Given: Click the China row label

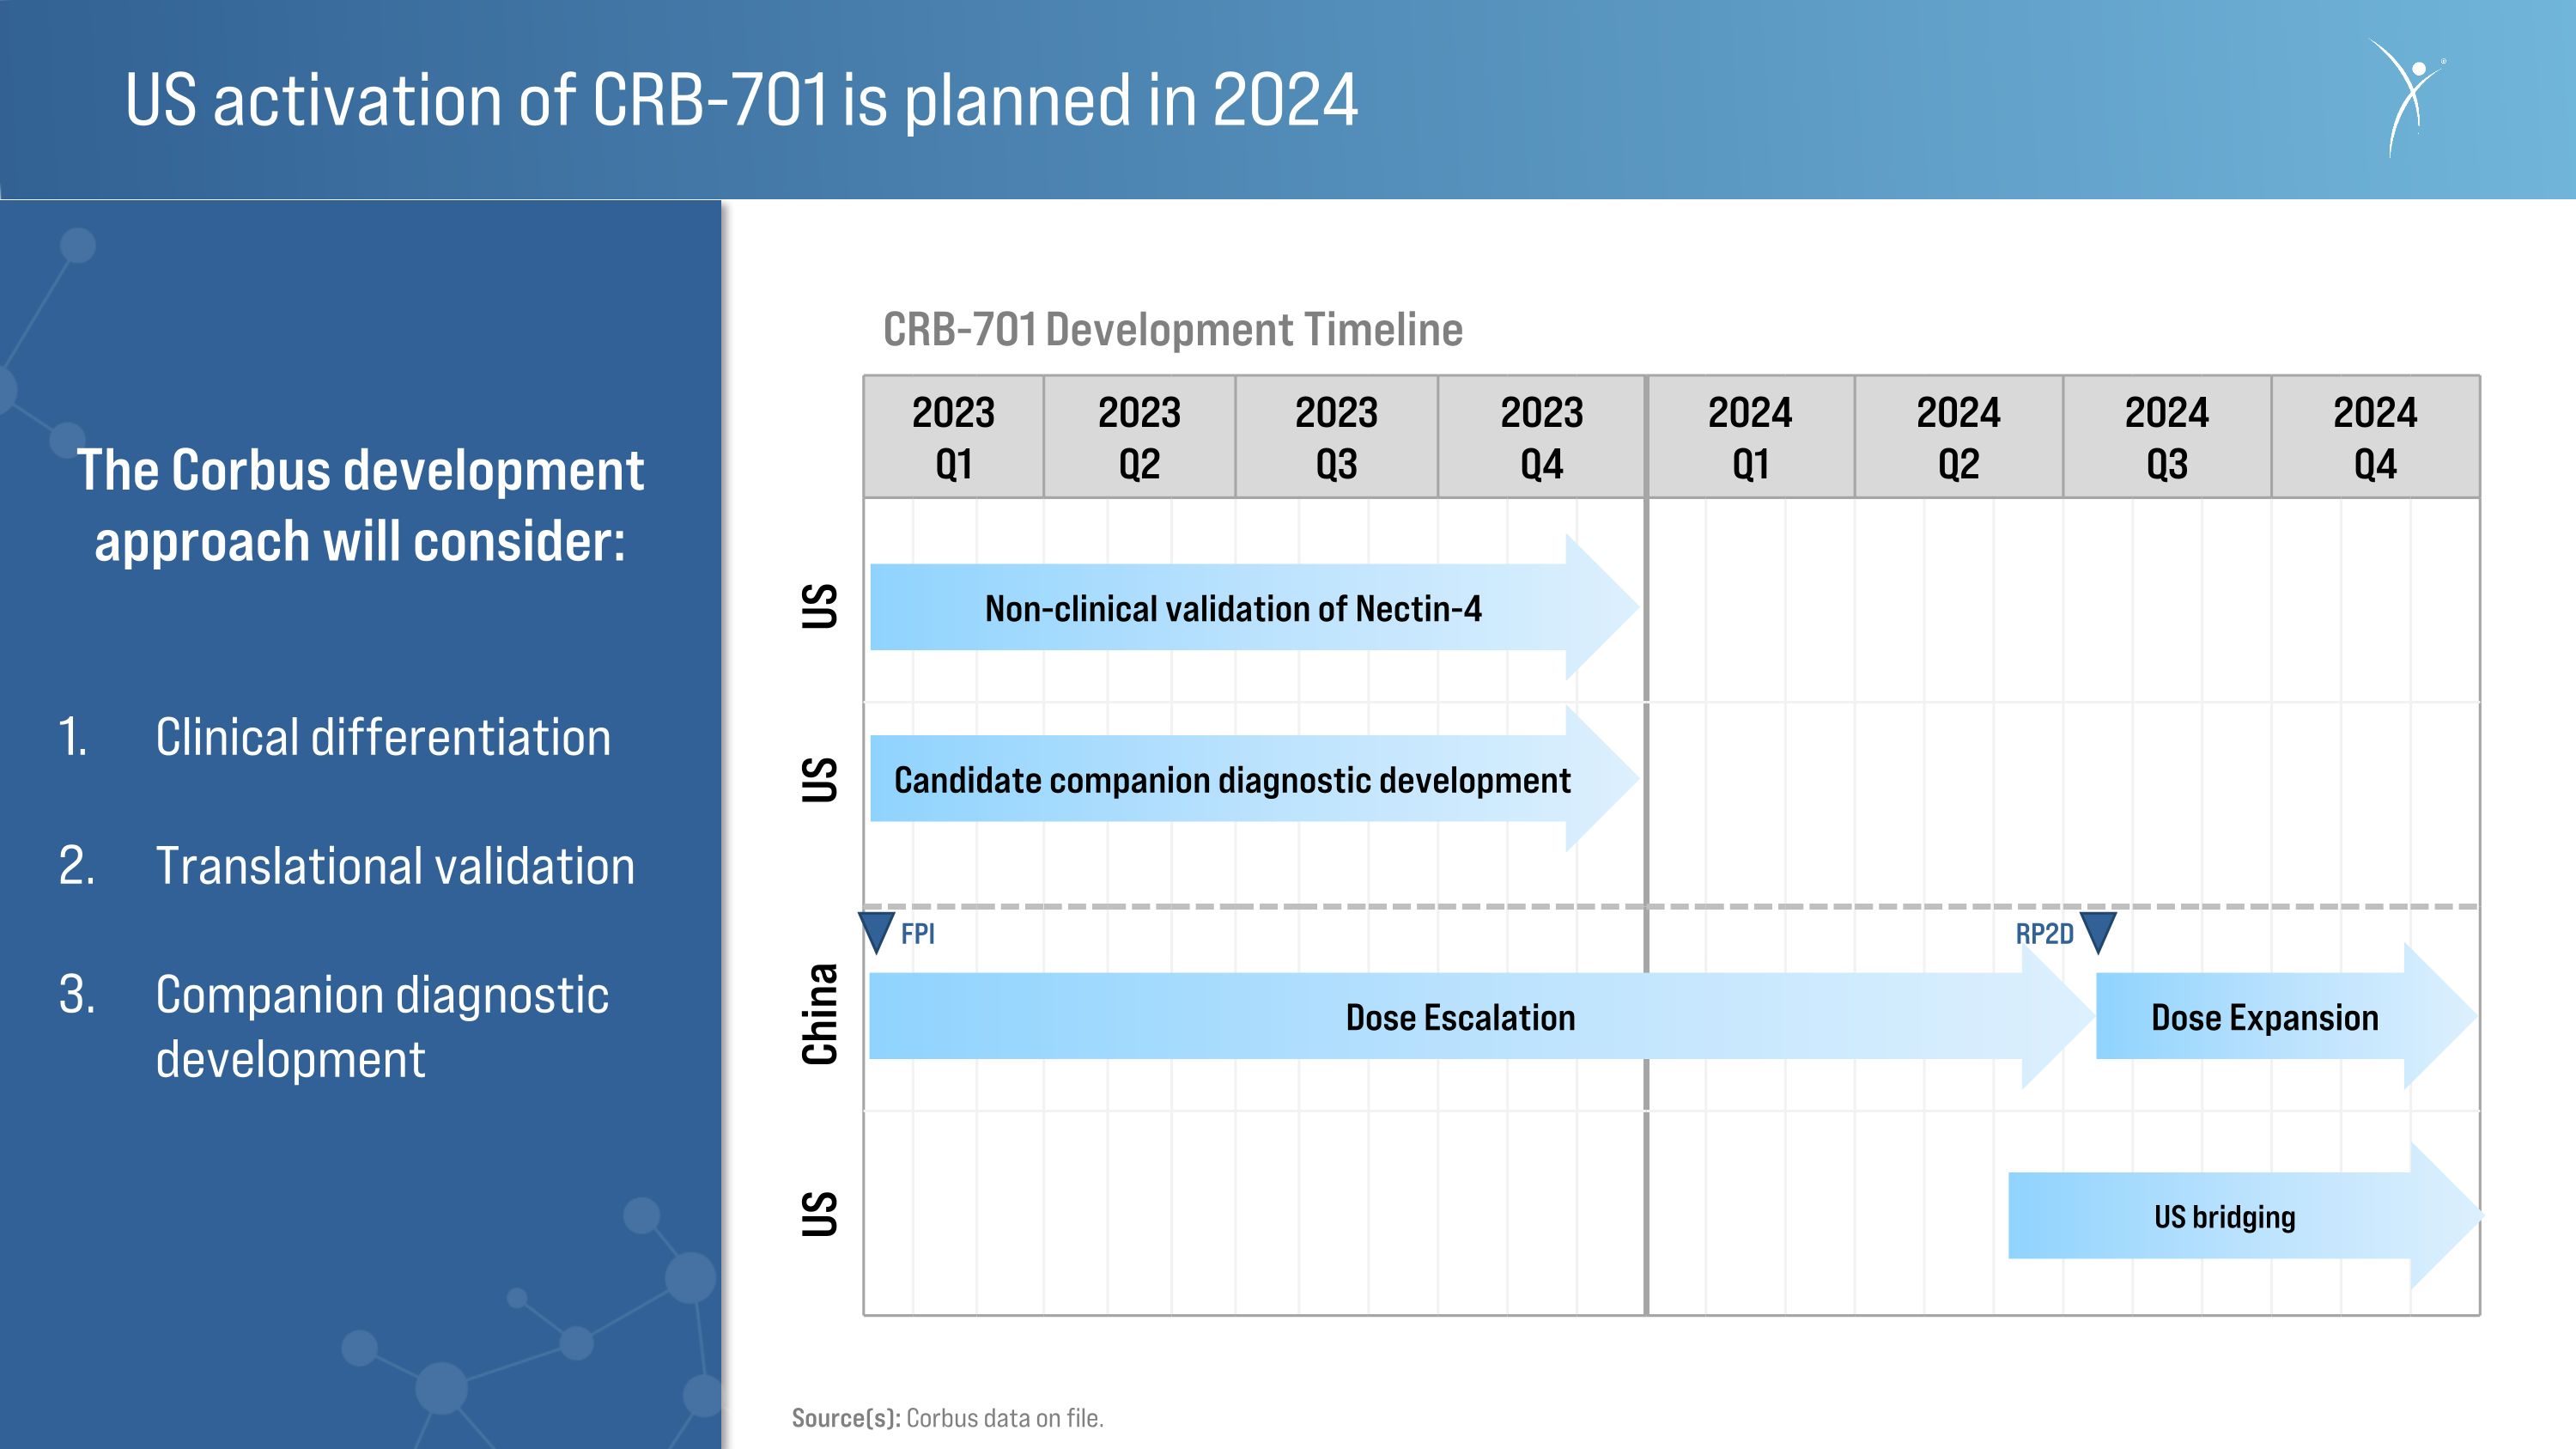Looking at the screenshot, I should 820,1014.
